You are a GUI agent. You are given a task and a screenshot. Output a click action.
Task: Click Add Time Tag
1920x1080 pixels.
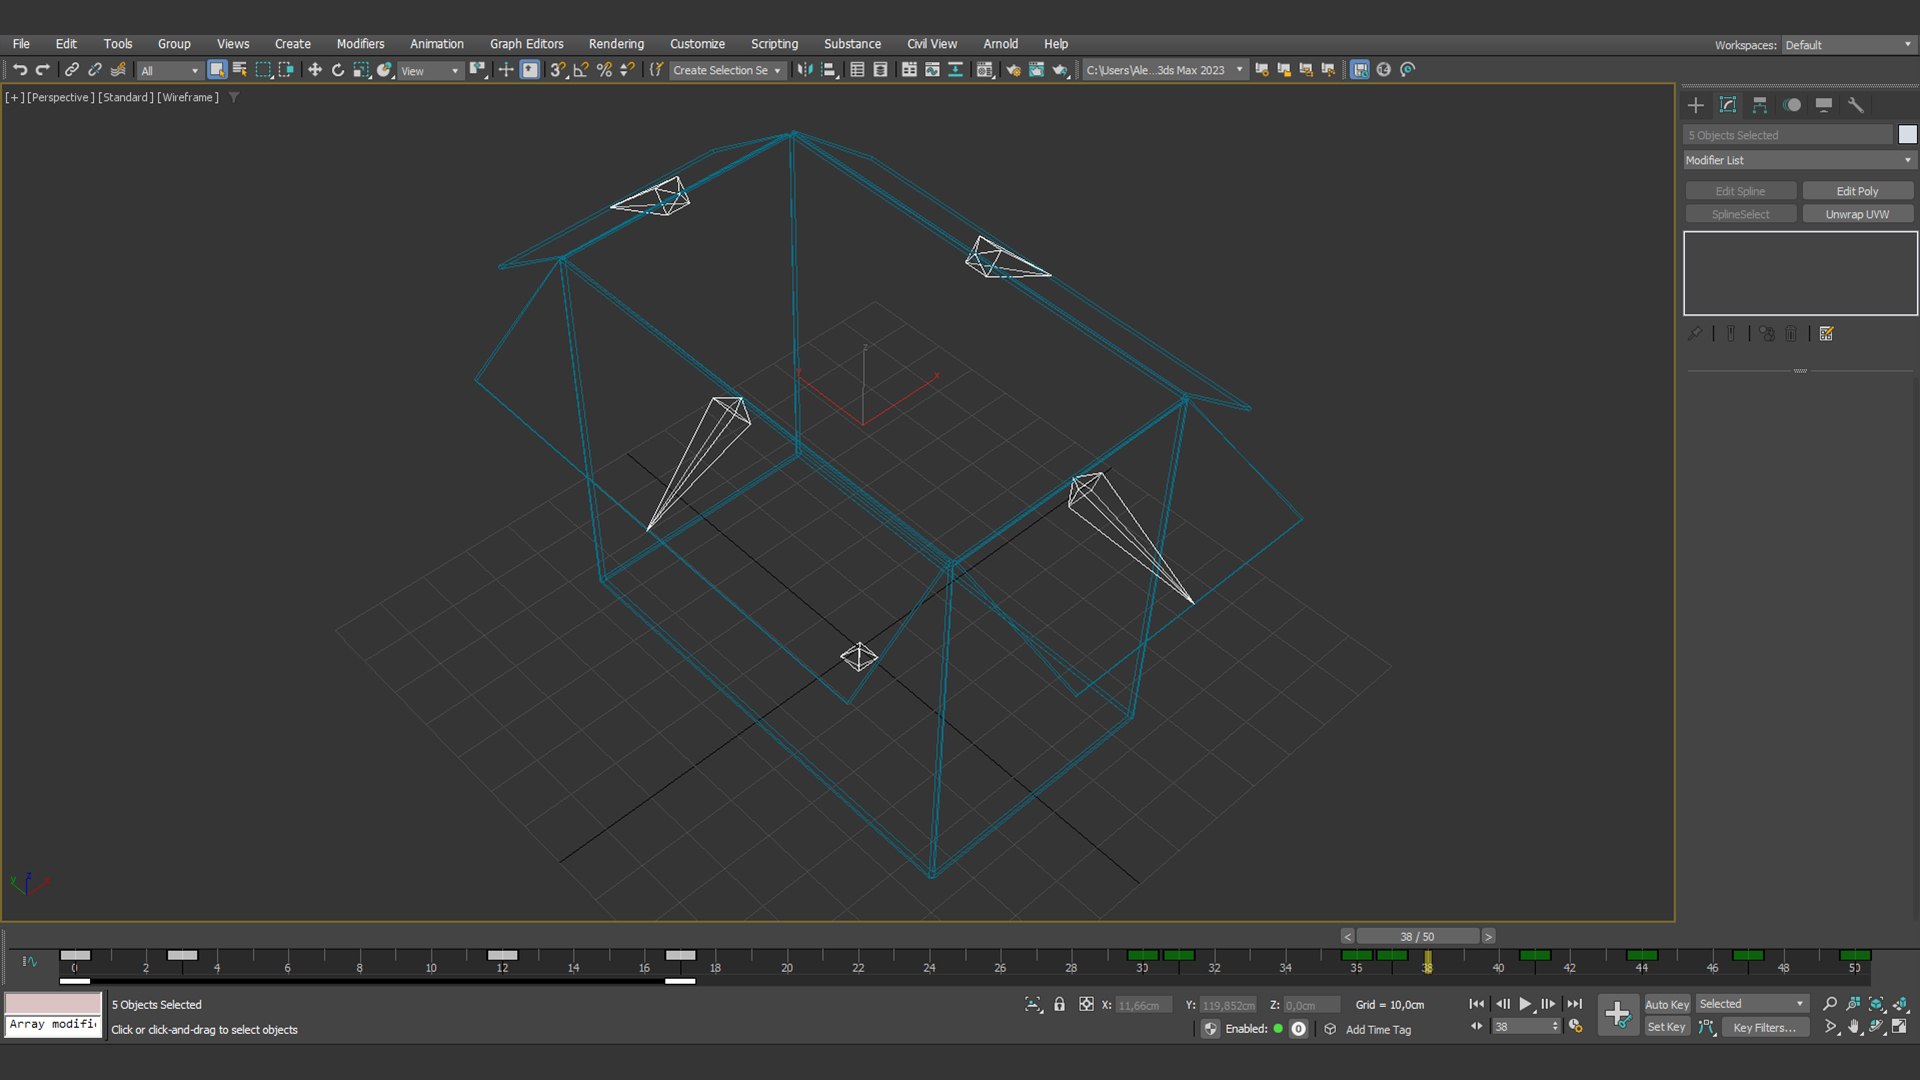[x=1378, y=1030]
